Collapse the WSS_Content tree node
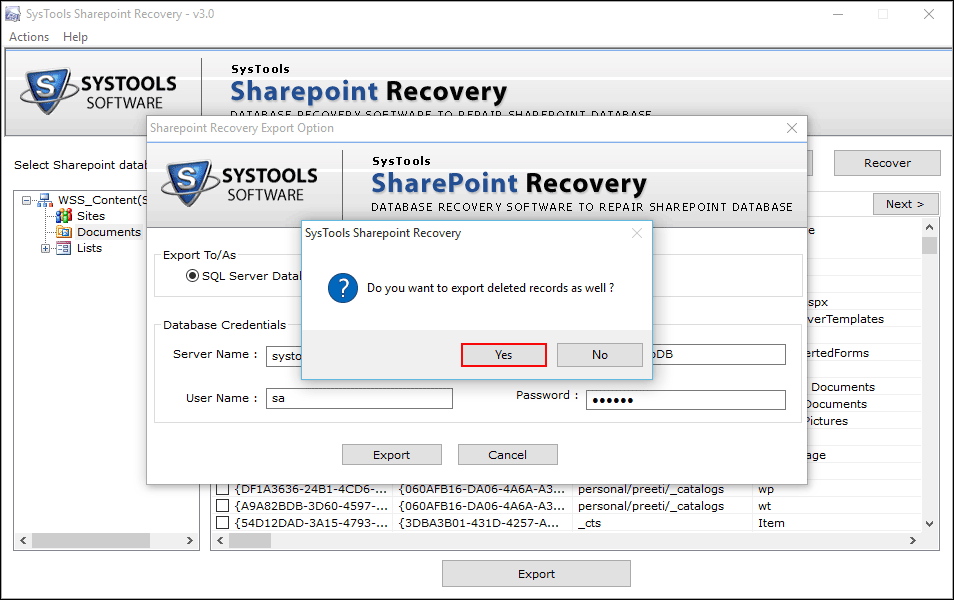Viewport: 954px width, 600px height. pyautogui.click(x=26, y=200)
